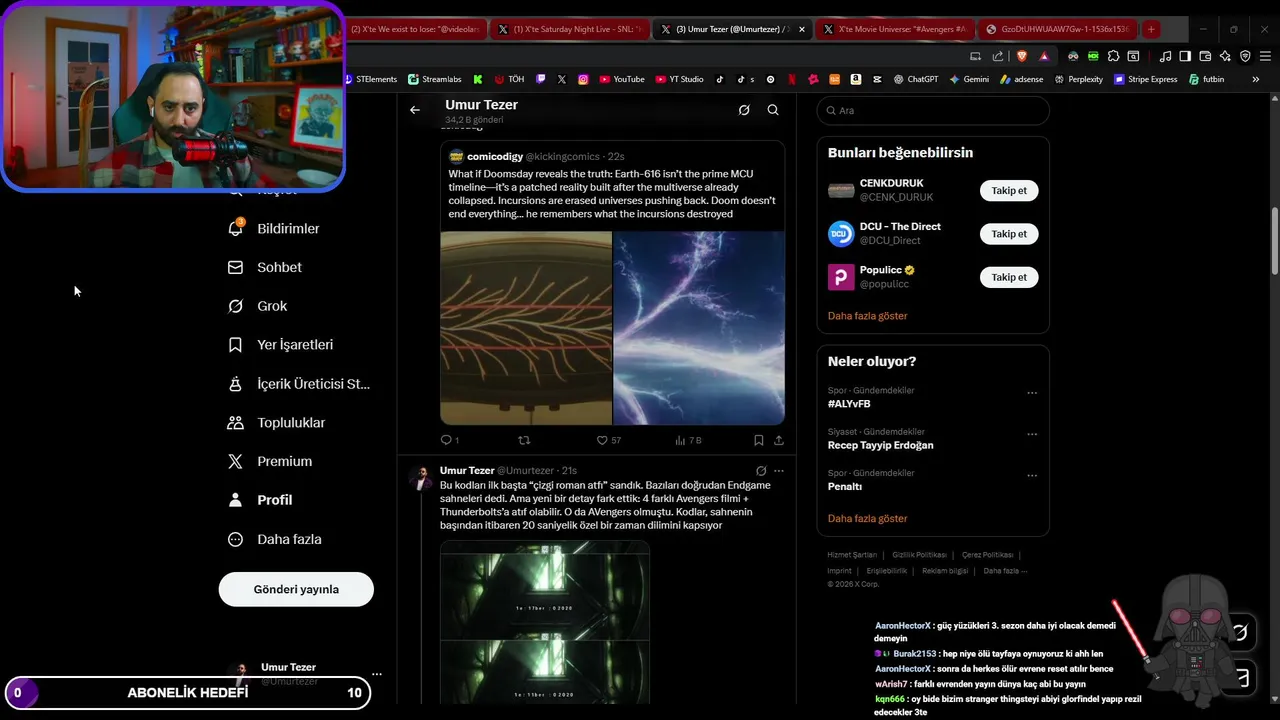Click Hizmet Şartları footer link
The height and width of the screenshot is (720, 1280).
[x=852, y=555]
